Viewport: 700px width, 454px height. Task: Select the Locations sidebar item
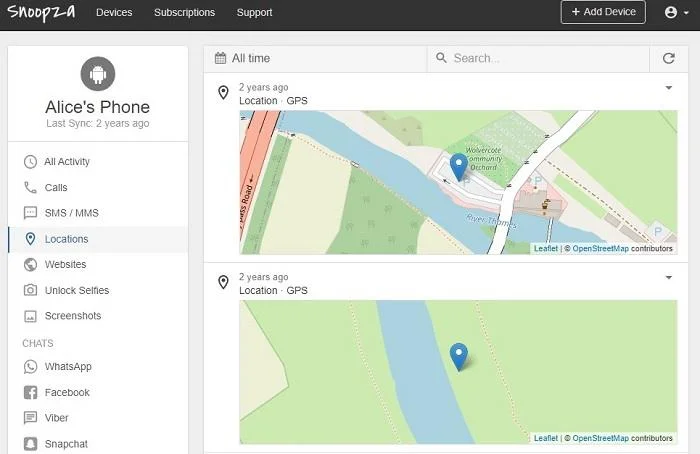(98, 239)
